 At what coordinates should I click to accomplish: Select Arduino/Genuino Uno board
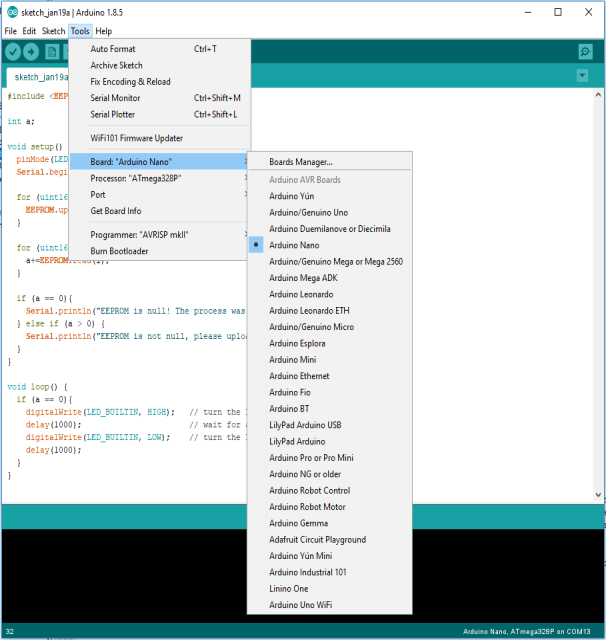tap(308, 212)
